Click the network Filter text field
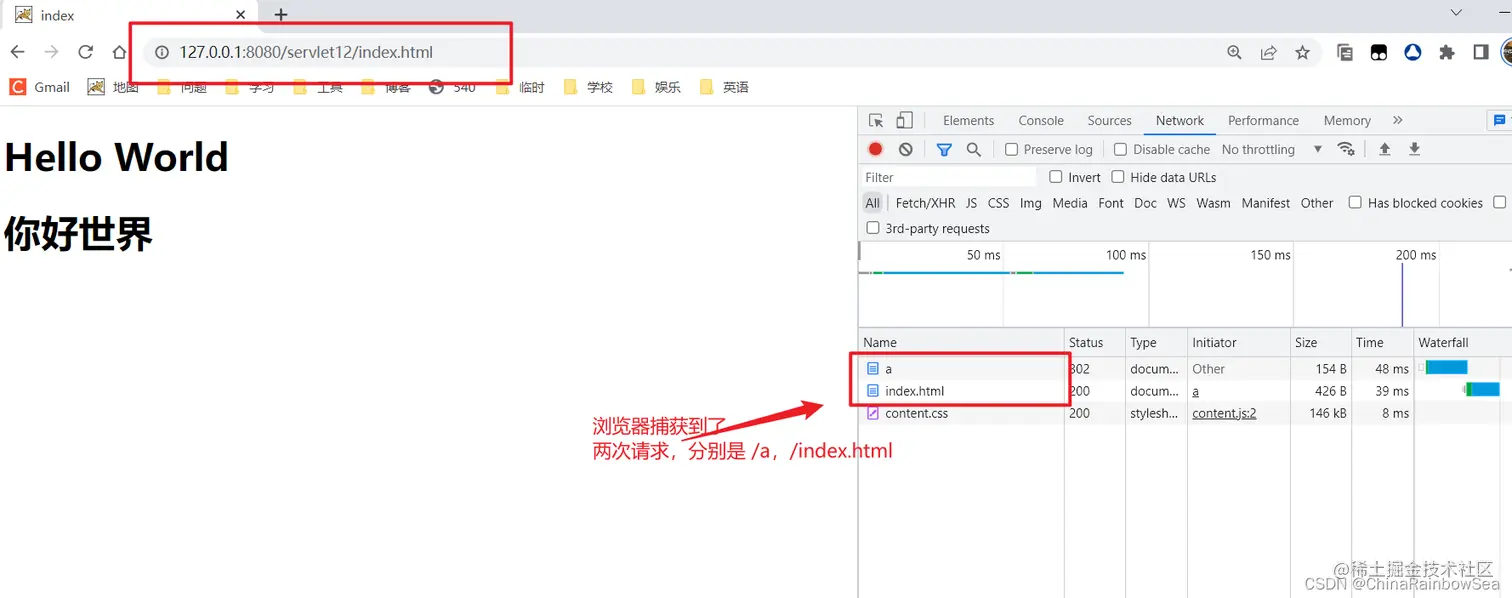The image size is (1512, 598). point(949,177)
